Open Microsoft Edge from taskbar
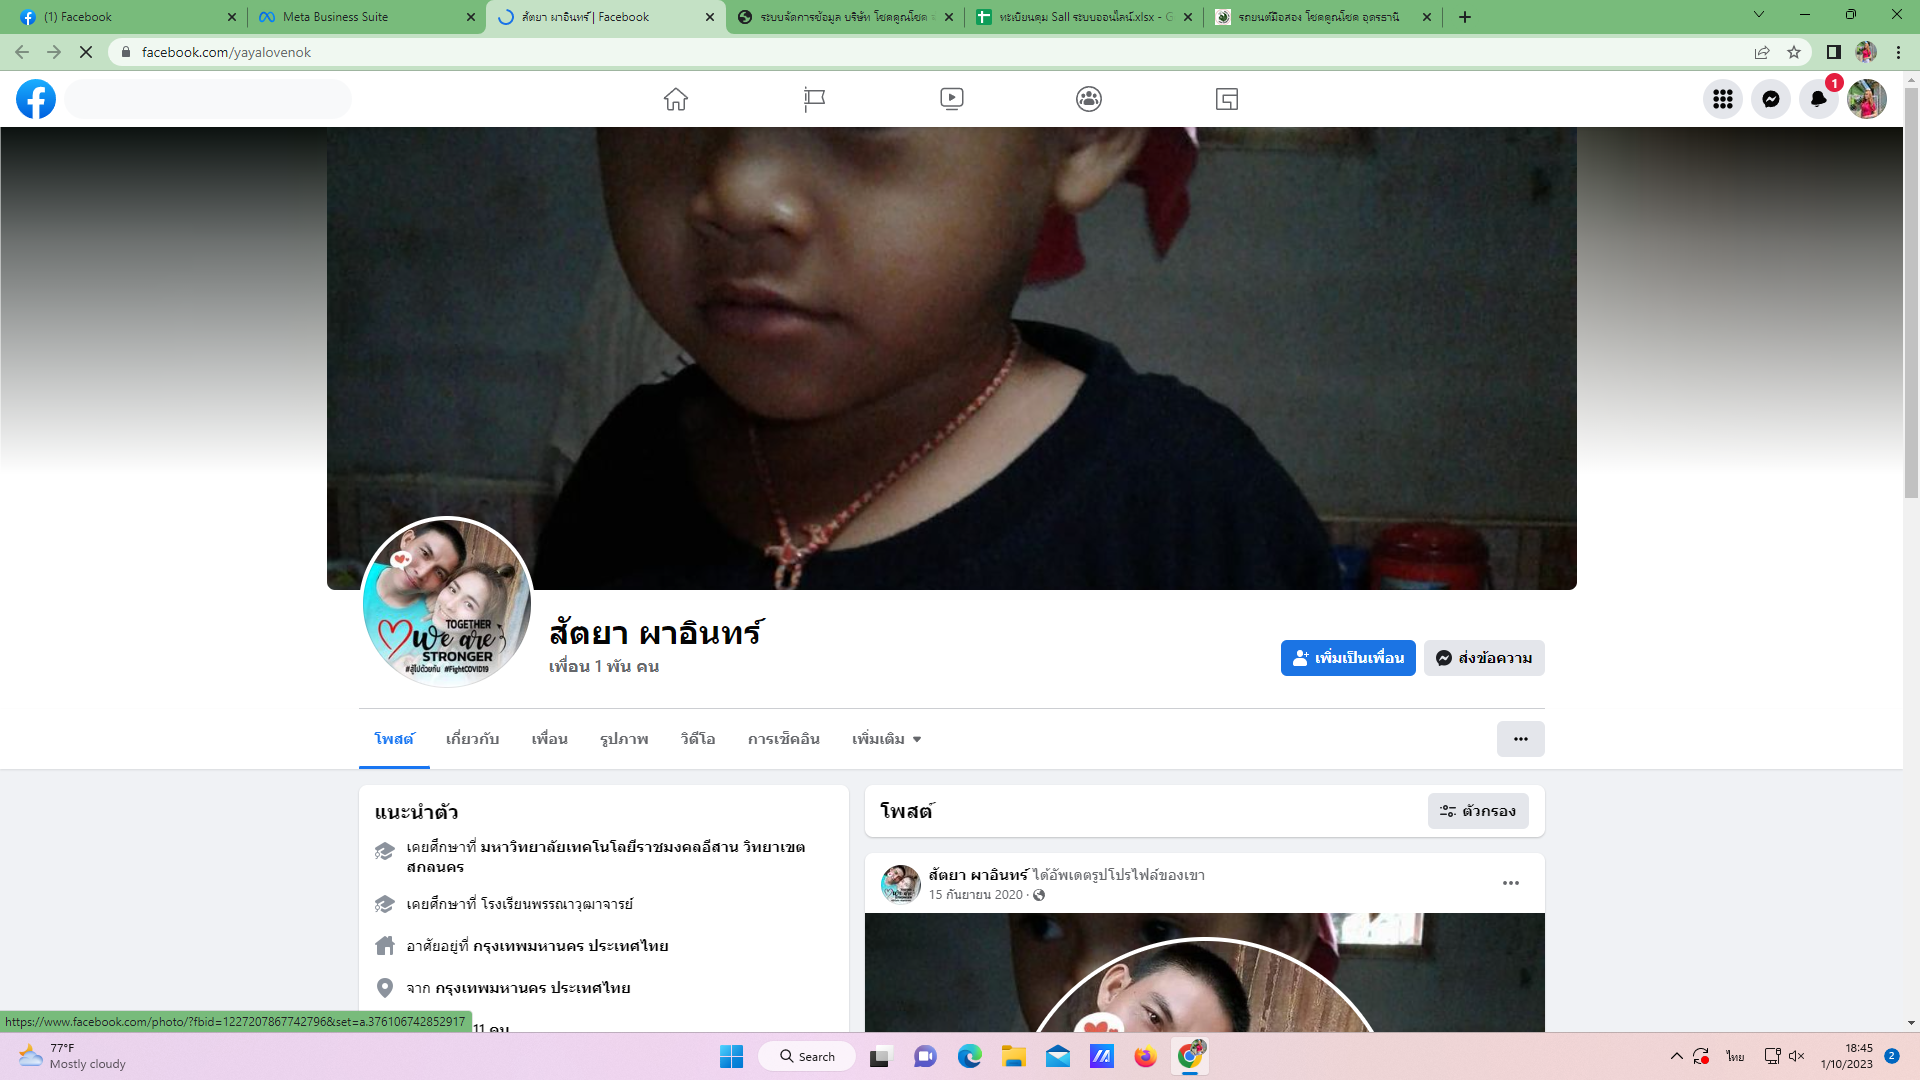Viewport: 1920px width, 1080px height. coord(969,1057)
